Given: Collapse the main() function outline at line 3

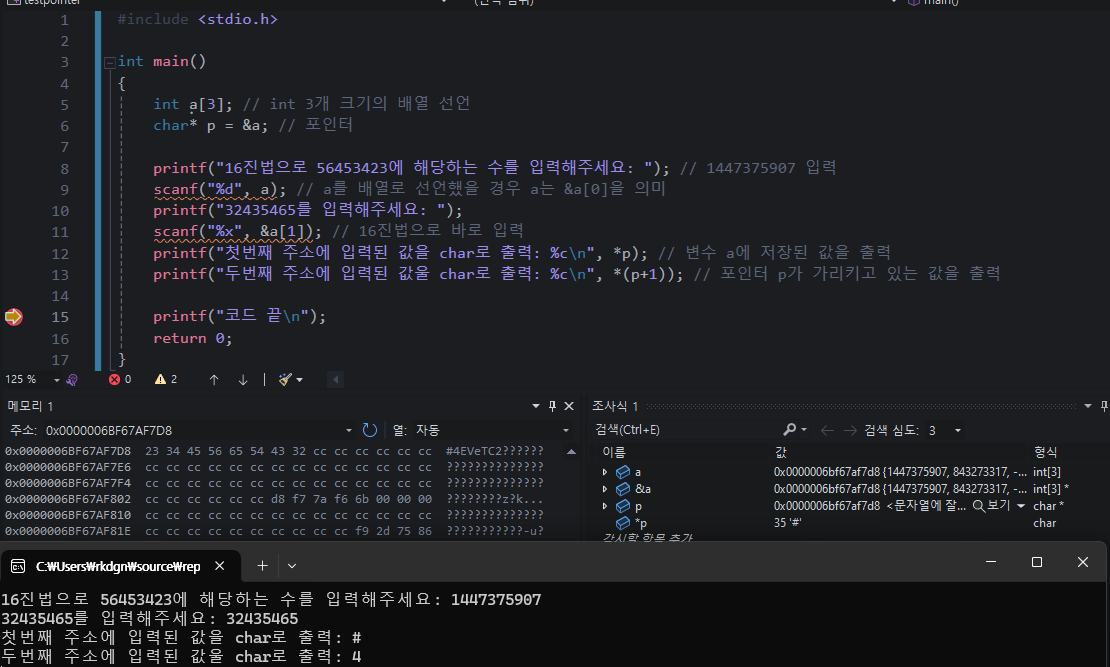Looking at the screenshot, I should point(110,62).
